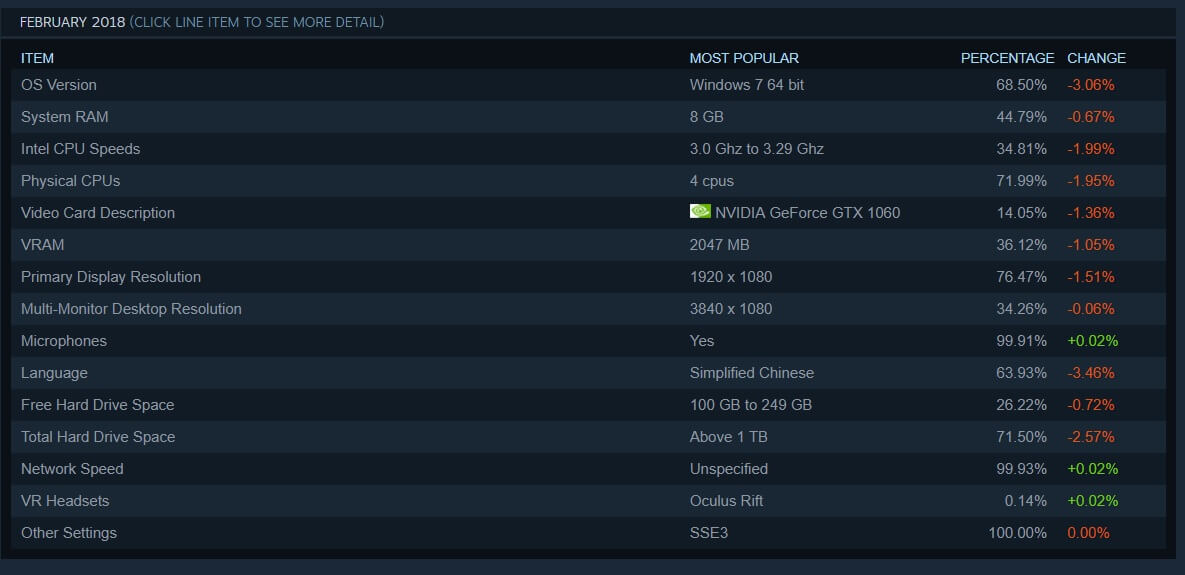
Task: Click the Simplified Chinese value
Action: click(751, 373)
